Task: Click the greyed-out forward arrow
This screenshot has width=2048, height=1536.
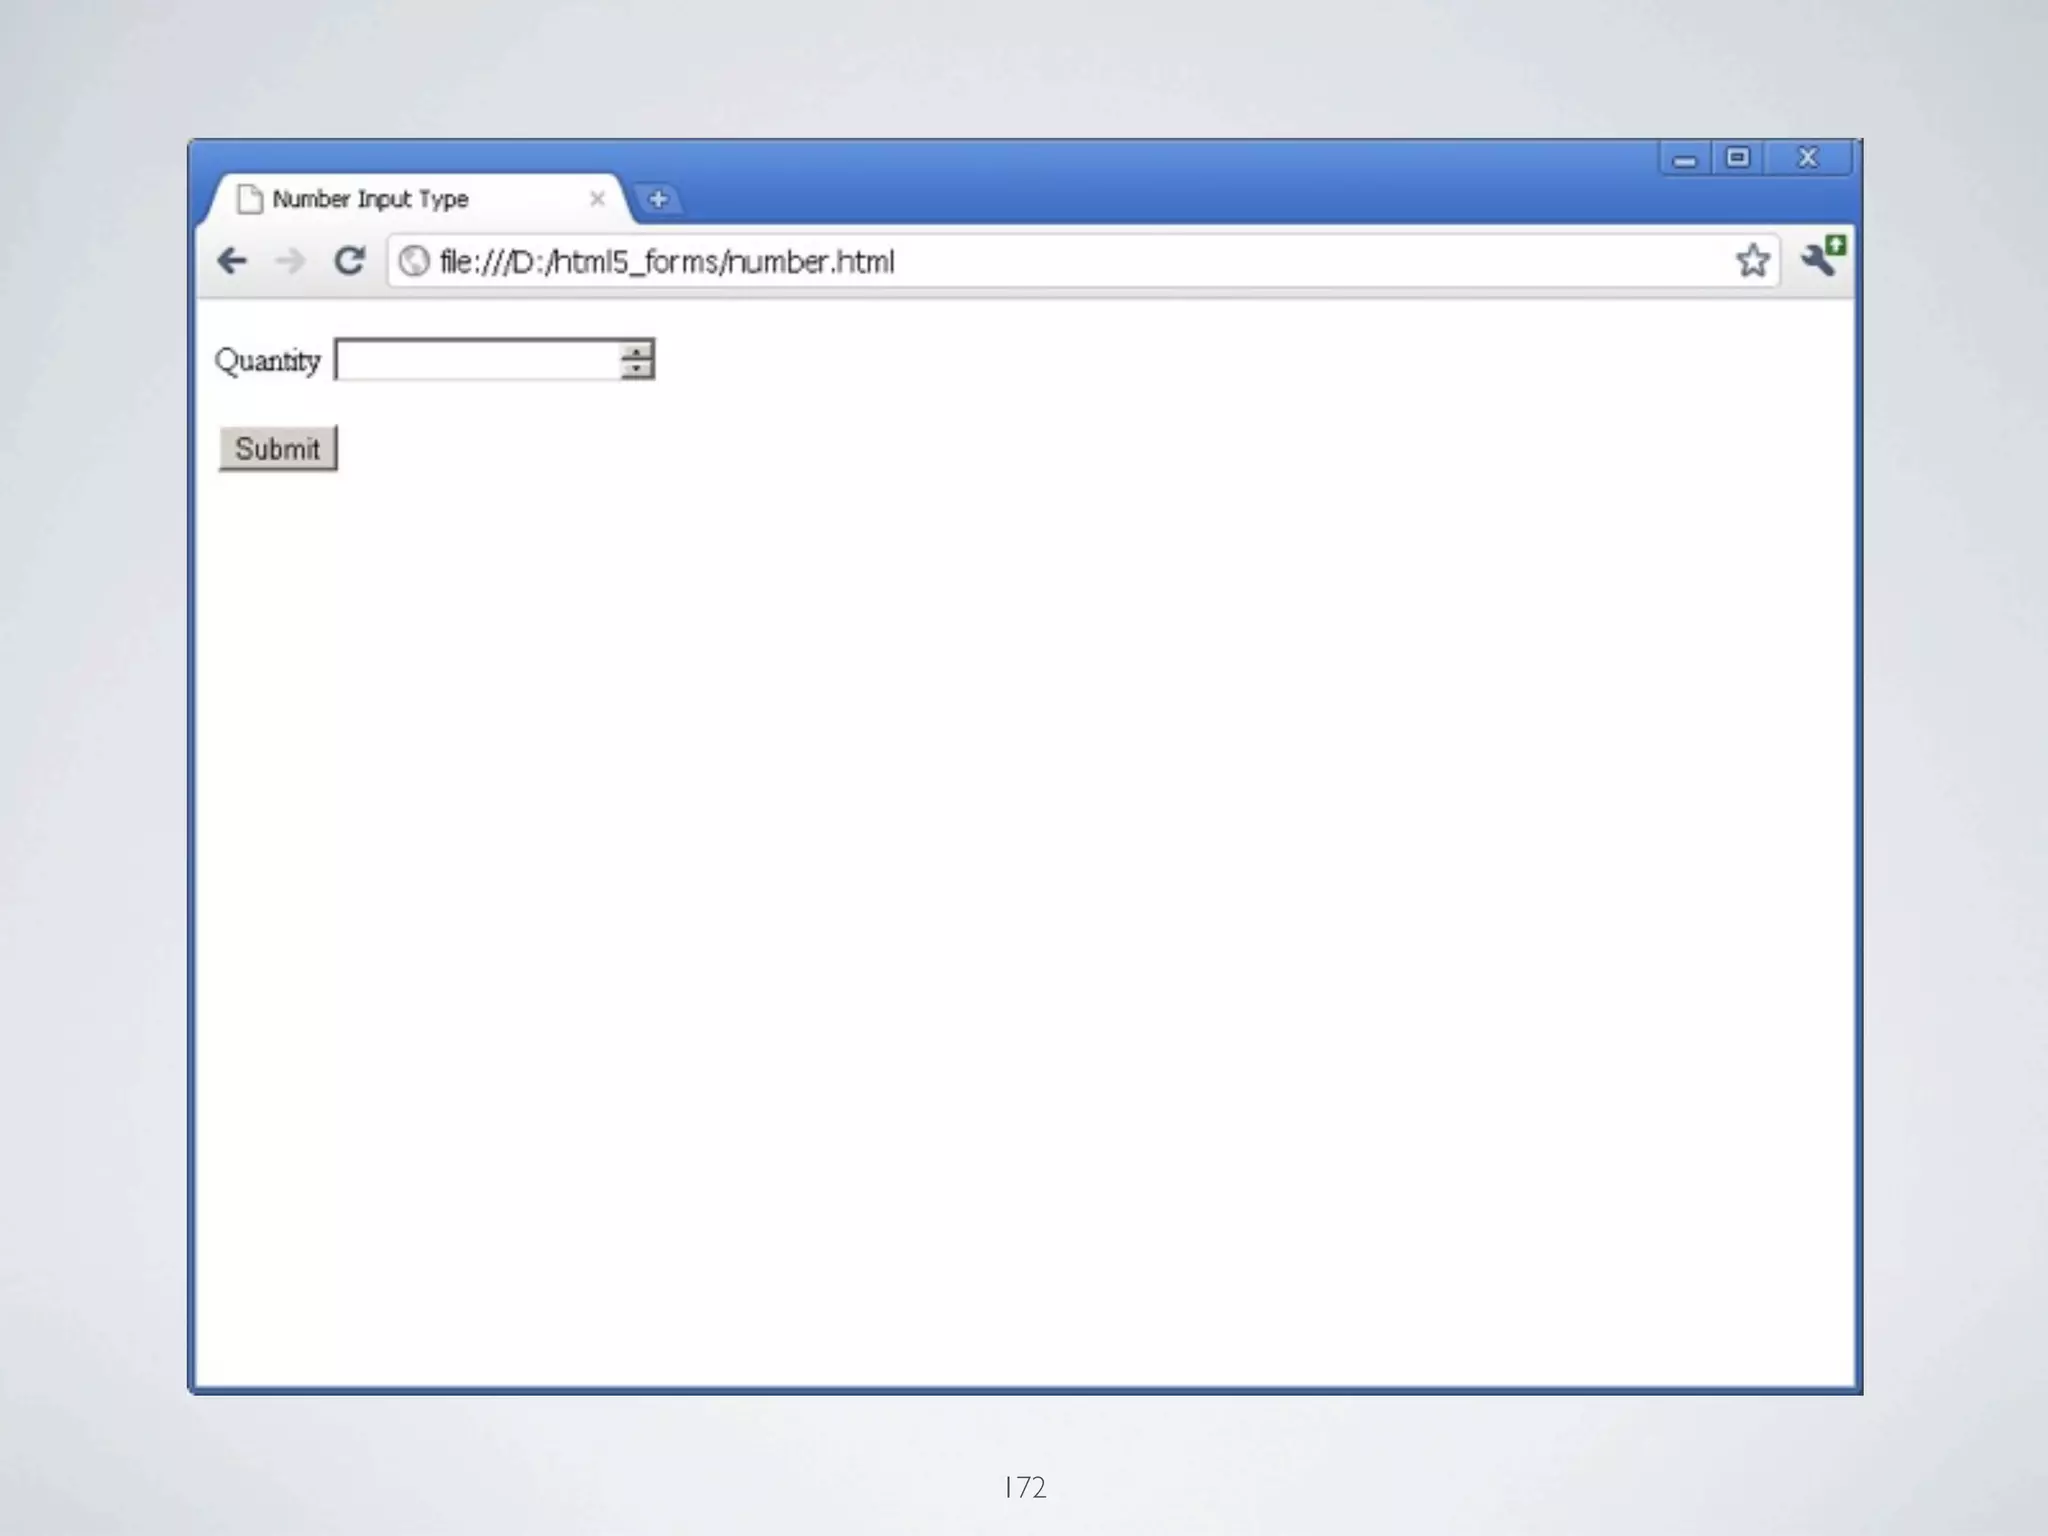Action: pyautogui.click(x=290, y=261)
